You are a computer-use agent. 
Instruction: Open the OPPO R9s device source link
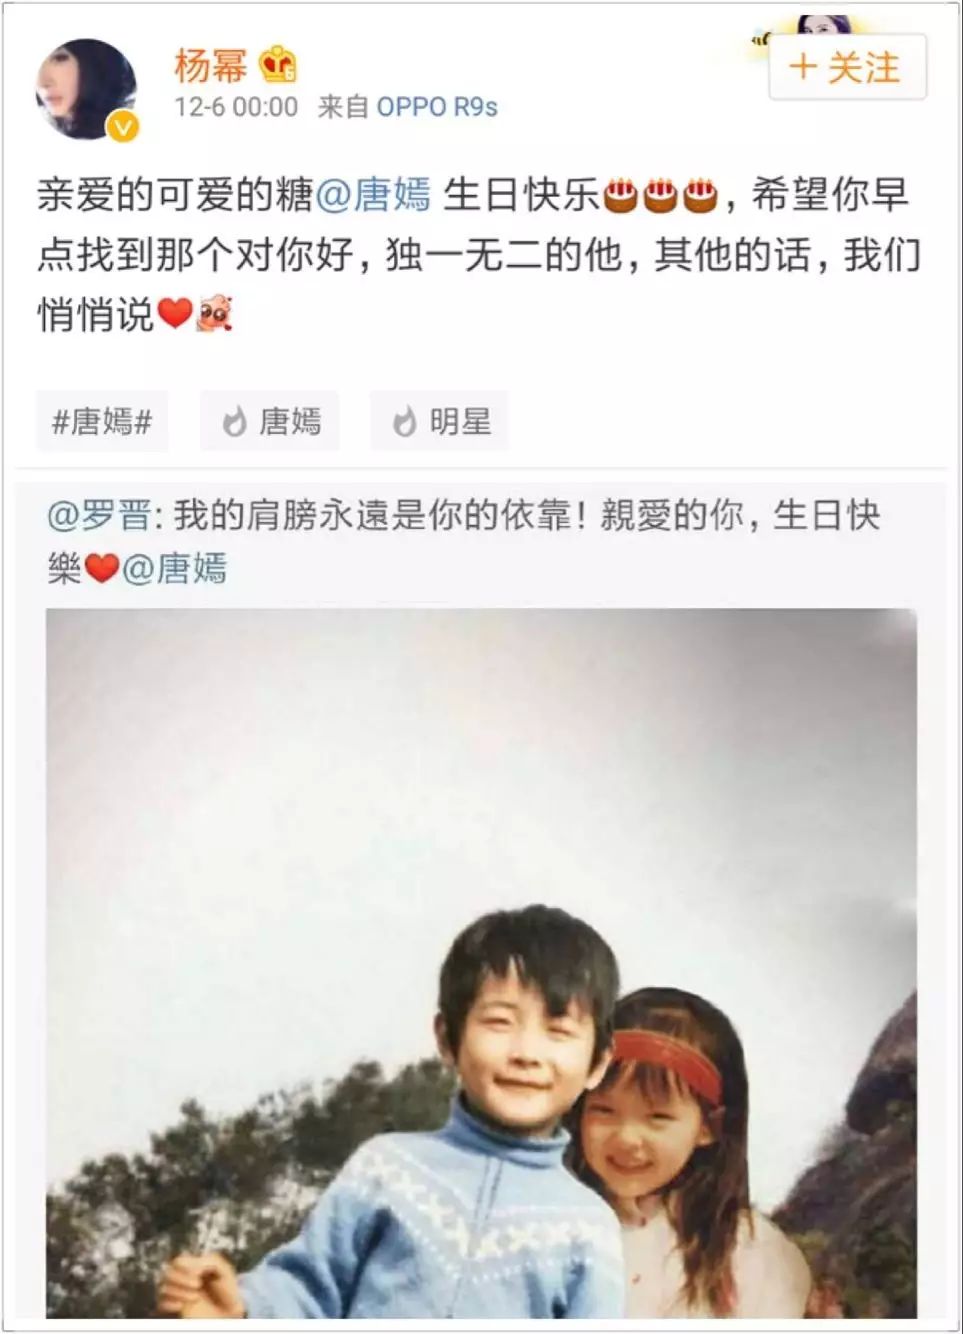tap(437, 106)
